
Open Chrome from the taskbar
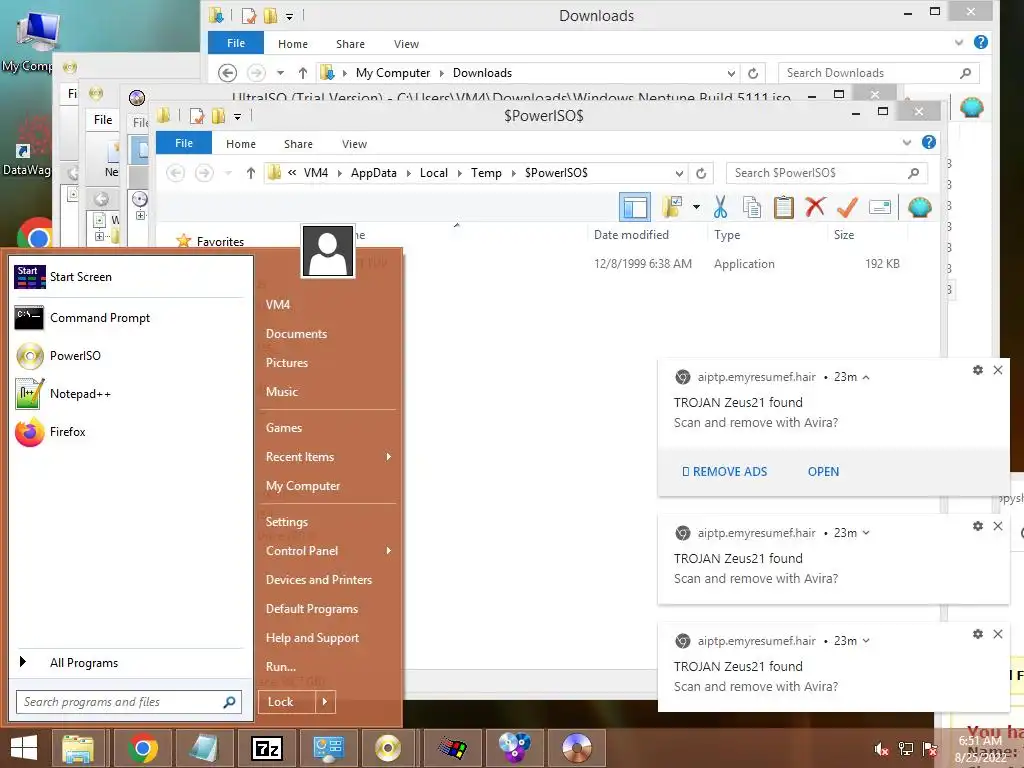(x=143, y=748)
